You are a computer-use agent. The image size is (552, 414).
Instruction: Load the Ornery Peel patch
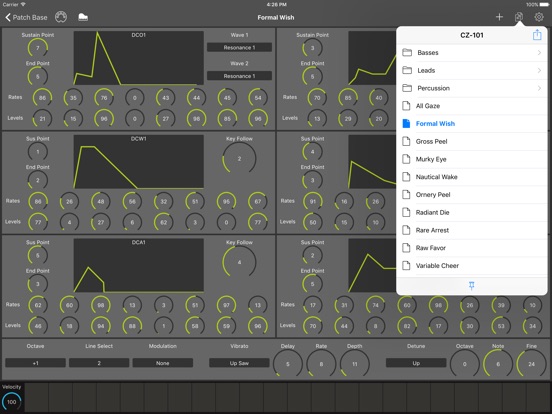point(472,195)
